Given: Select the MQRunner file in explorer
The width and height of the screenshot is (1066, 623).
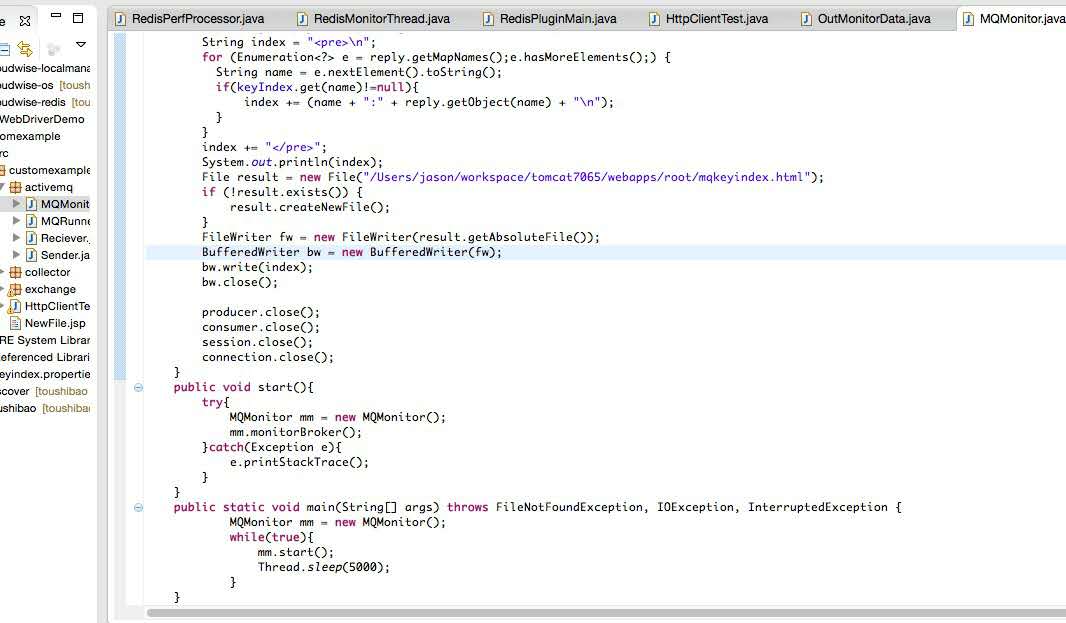Looking at the screenshot, I should [x=65, y=221].
